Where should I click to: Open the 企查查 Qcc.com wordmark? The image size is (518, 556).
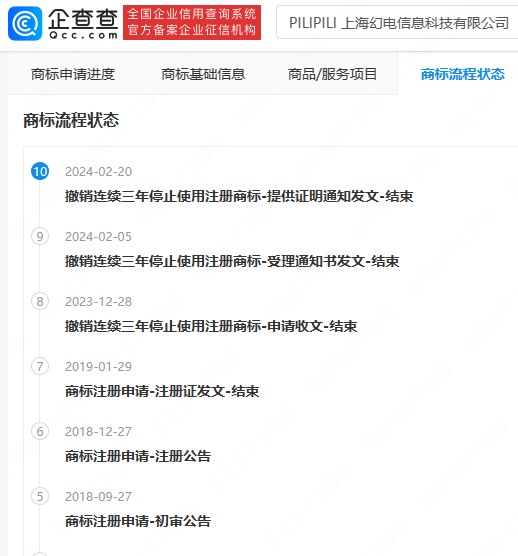pos(83,23)
